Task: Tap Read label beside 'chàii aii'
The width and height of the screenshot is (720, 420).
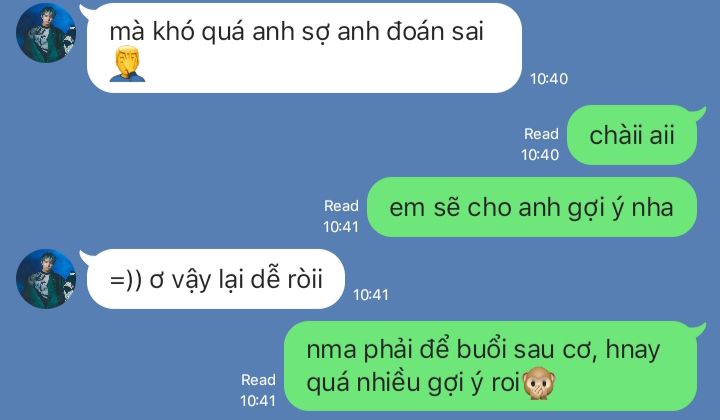Action: [x=541, y=134]
